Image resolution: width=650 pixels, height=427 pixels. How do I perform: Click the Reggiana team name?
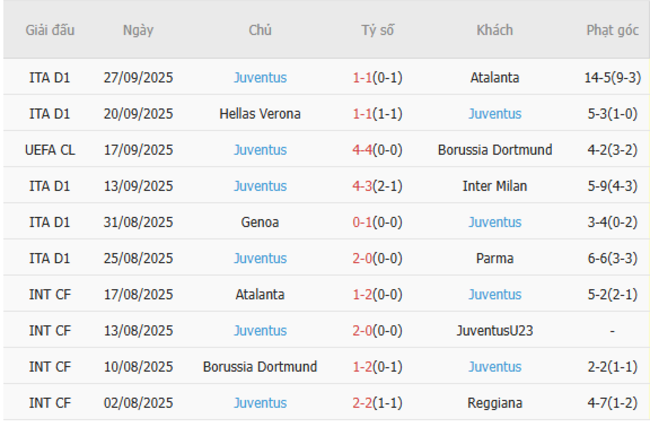click(x=495, y=402)
